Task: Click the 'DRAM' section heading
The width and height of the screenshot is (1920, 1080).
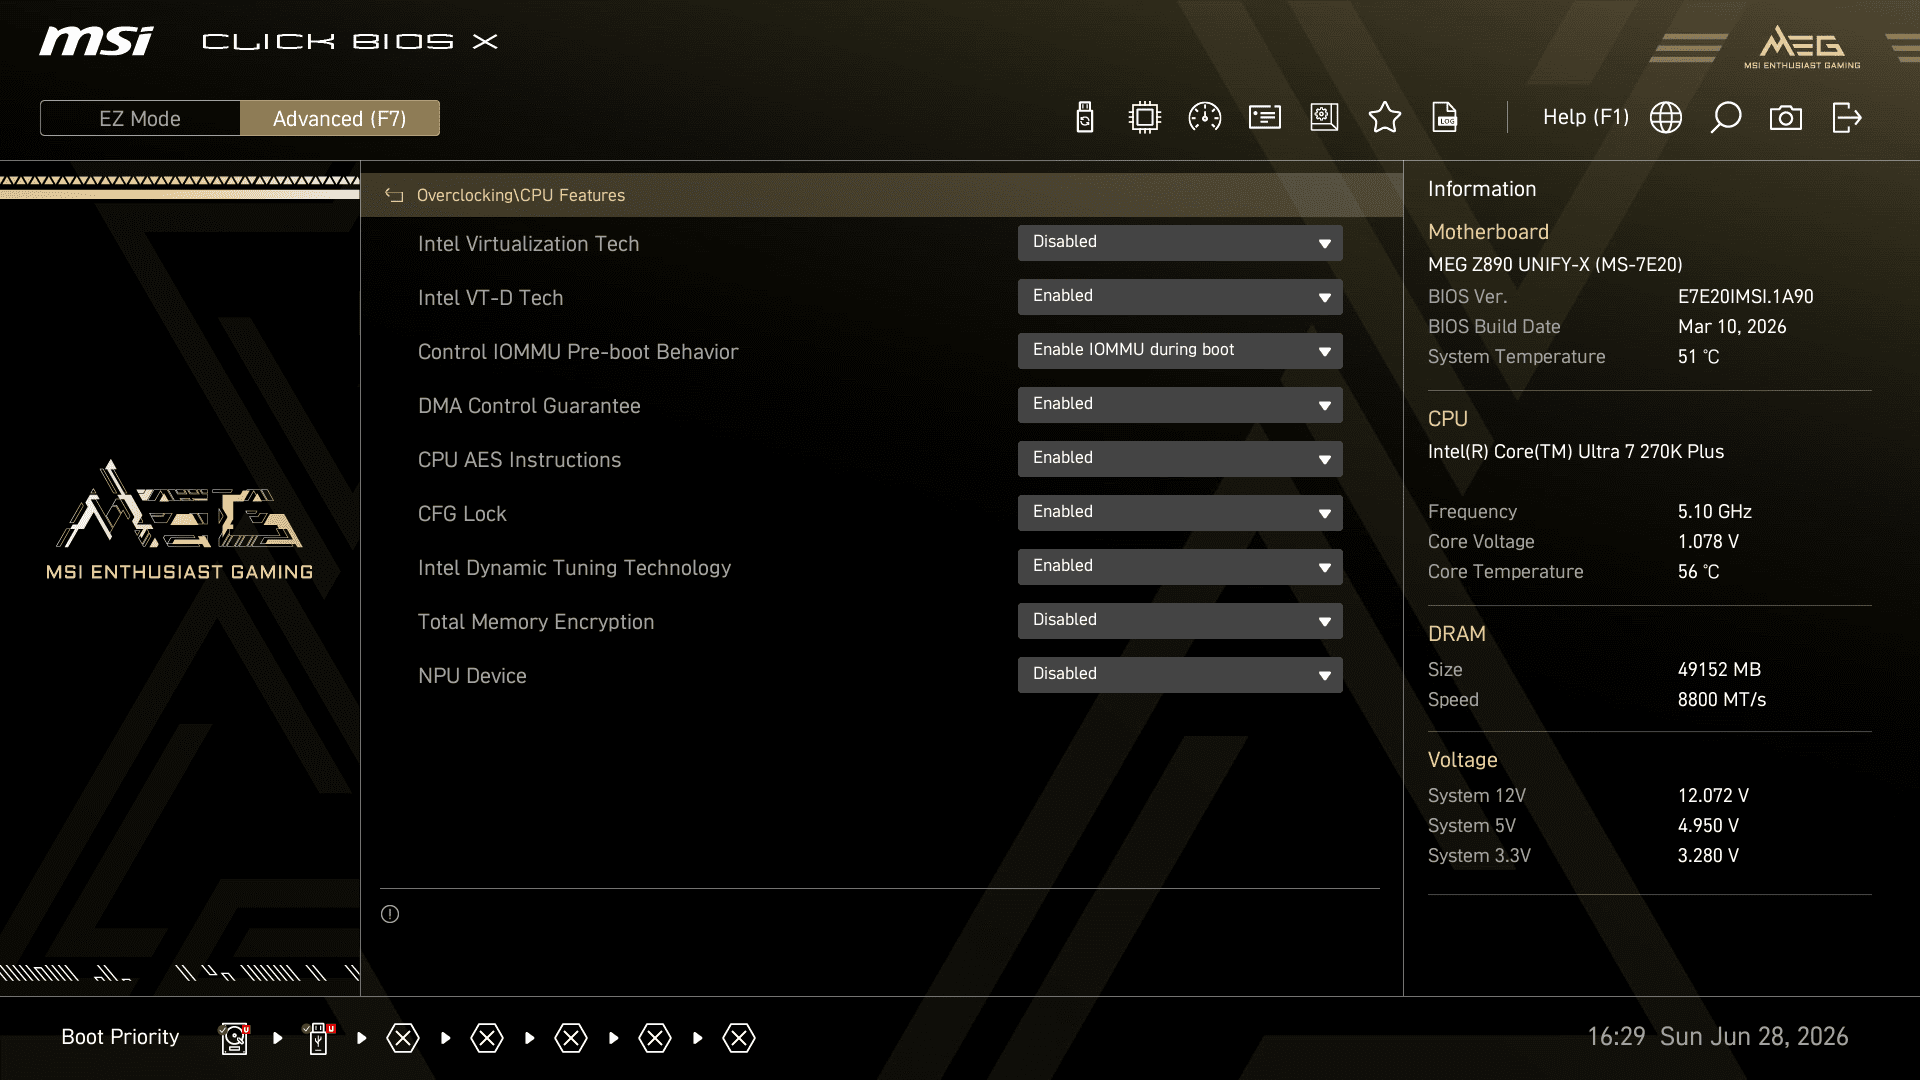Action: (x=1456, y=634)
